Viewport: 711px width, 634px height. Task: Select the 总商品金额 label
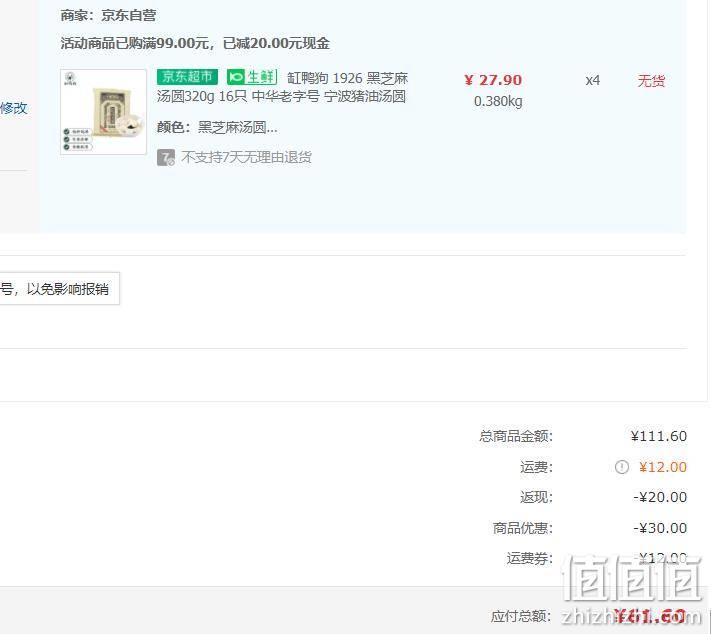coord(516,436)
